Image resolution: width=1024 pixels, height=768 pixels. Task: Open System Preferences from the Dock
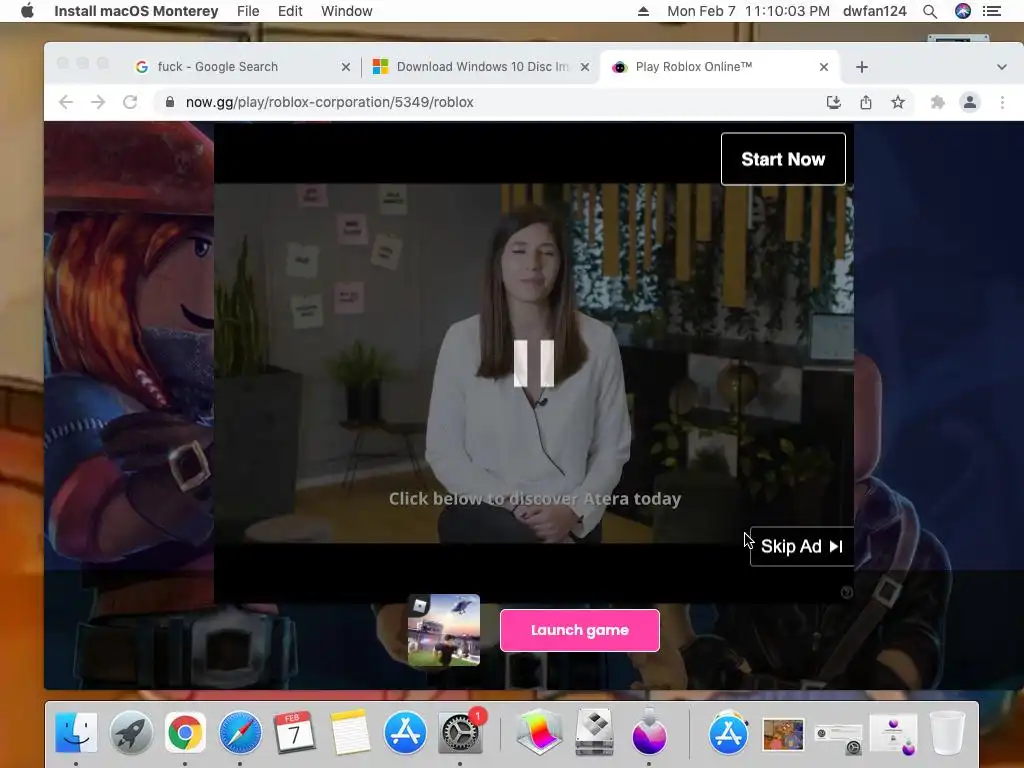[x=460, y=733]
